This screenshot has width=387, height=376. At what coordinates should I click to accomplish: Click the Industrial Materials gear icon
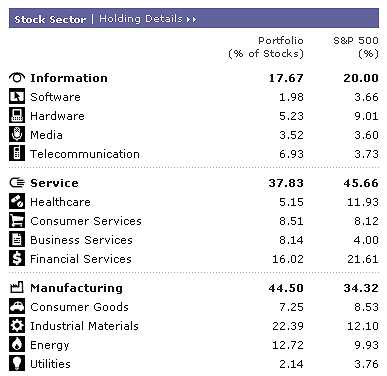pyautogui.click(x=17, y=326)
